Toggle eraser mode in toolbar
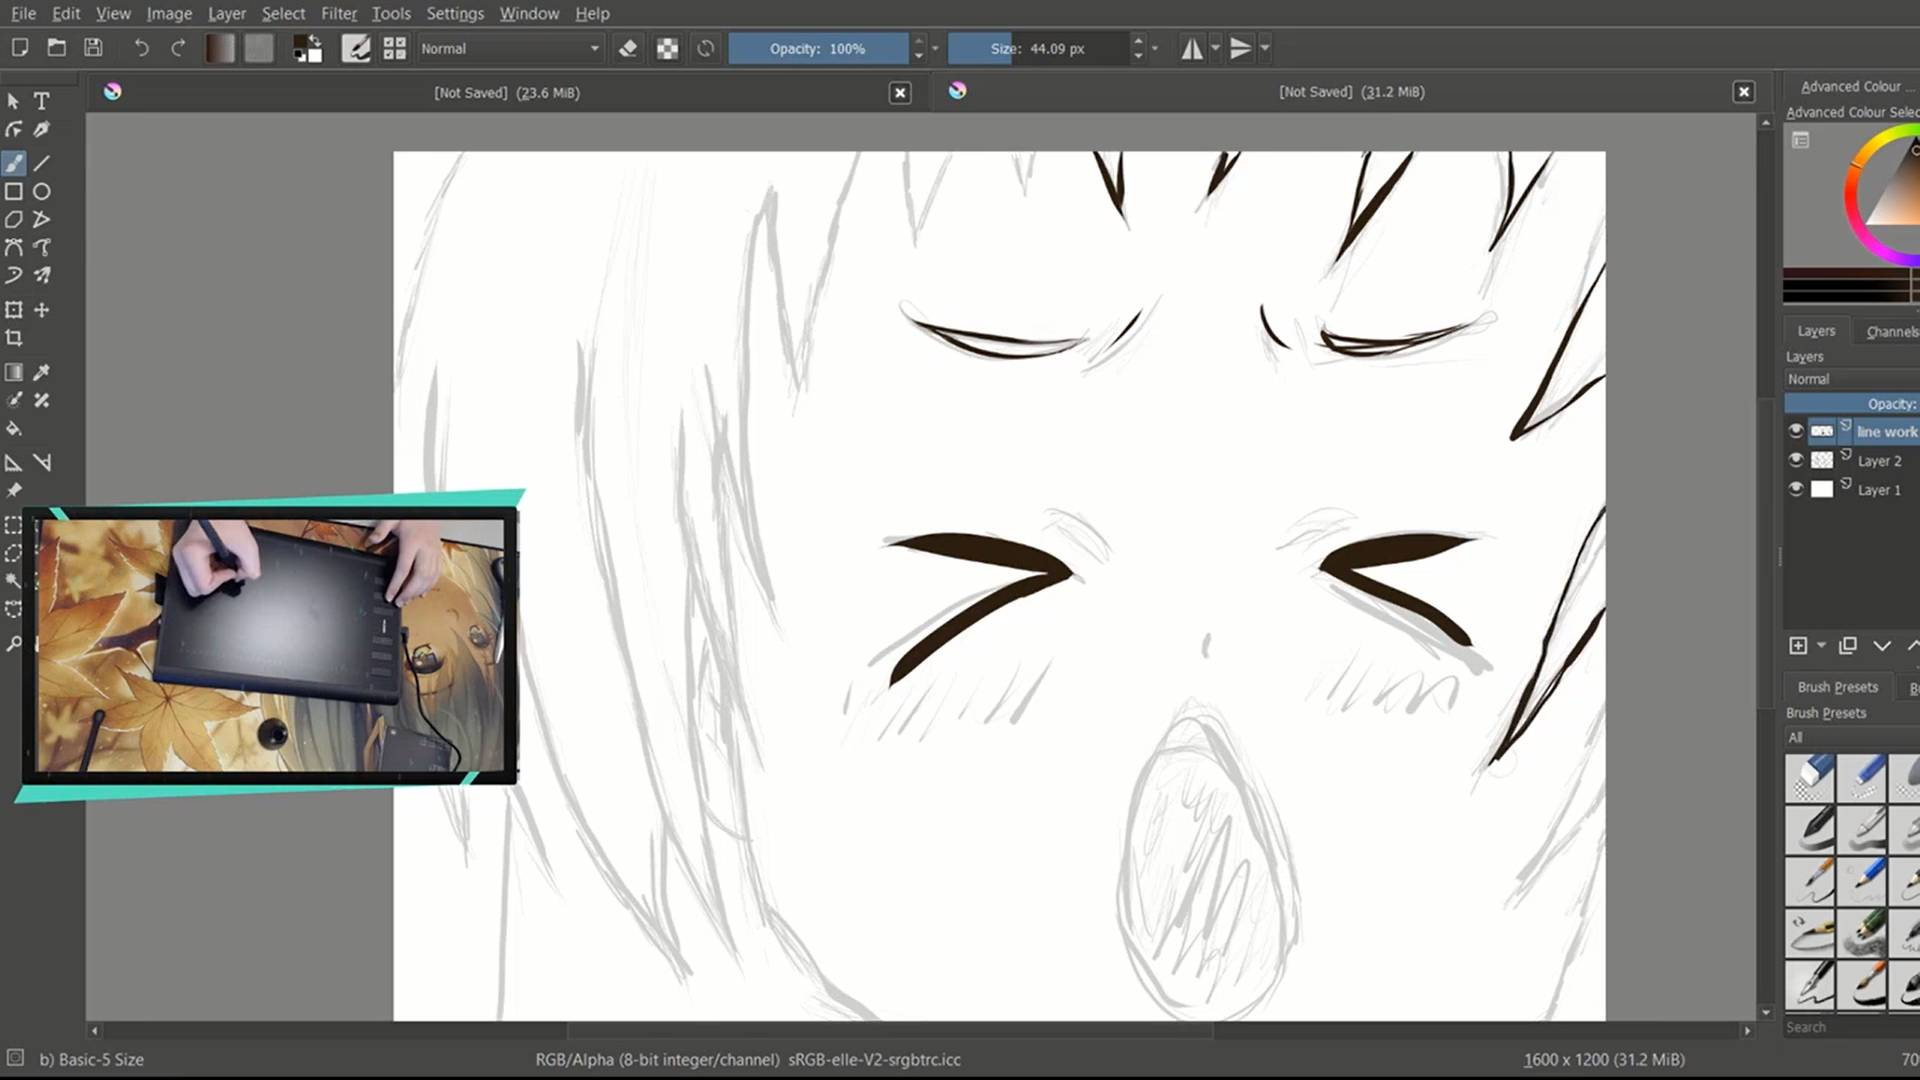Image resolution: width=1920 pixels, height=1080 pixels. (x=628, y=48)
